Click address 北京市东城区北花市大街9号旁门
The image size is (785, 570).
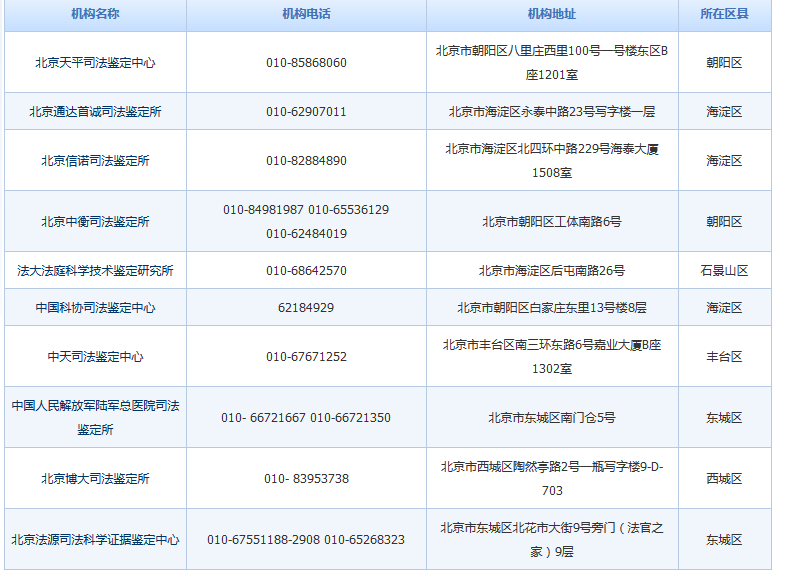[552, 540]
